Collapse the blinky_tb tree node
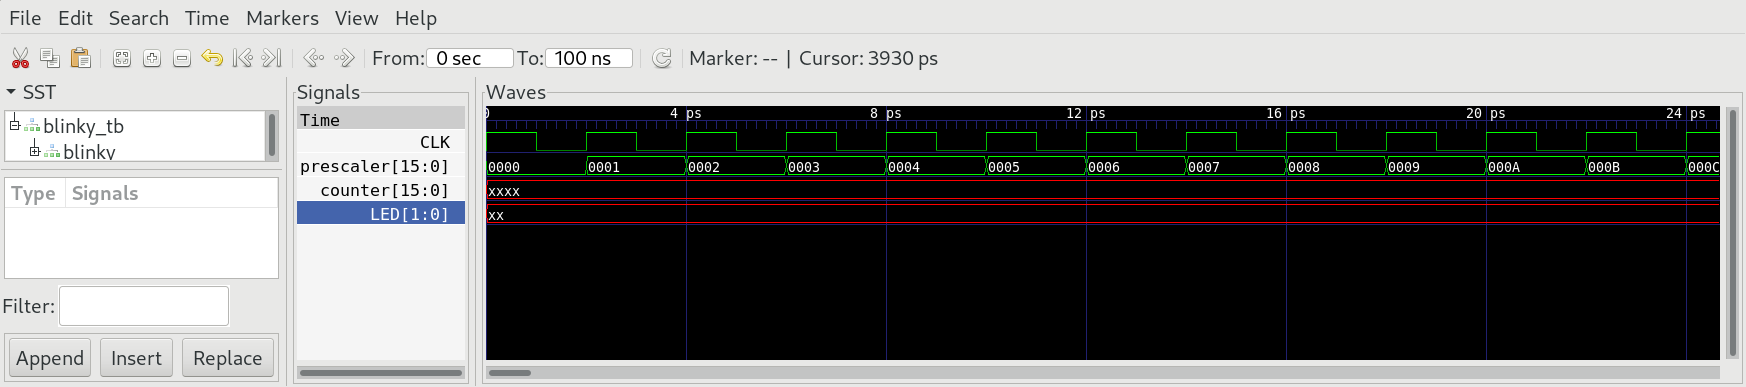This screenshot has width=1746, height=387. point(14,125)
